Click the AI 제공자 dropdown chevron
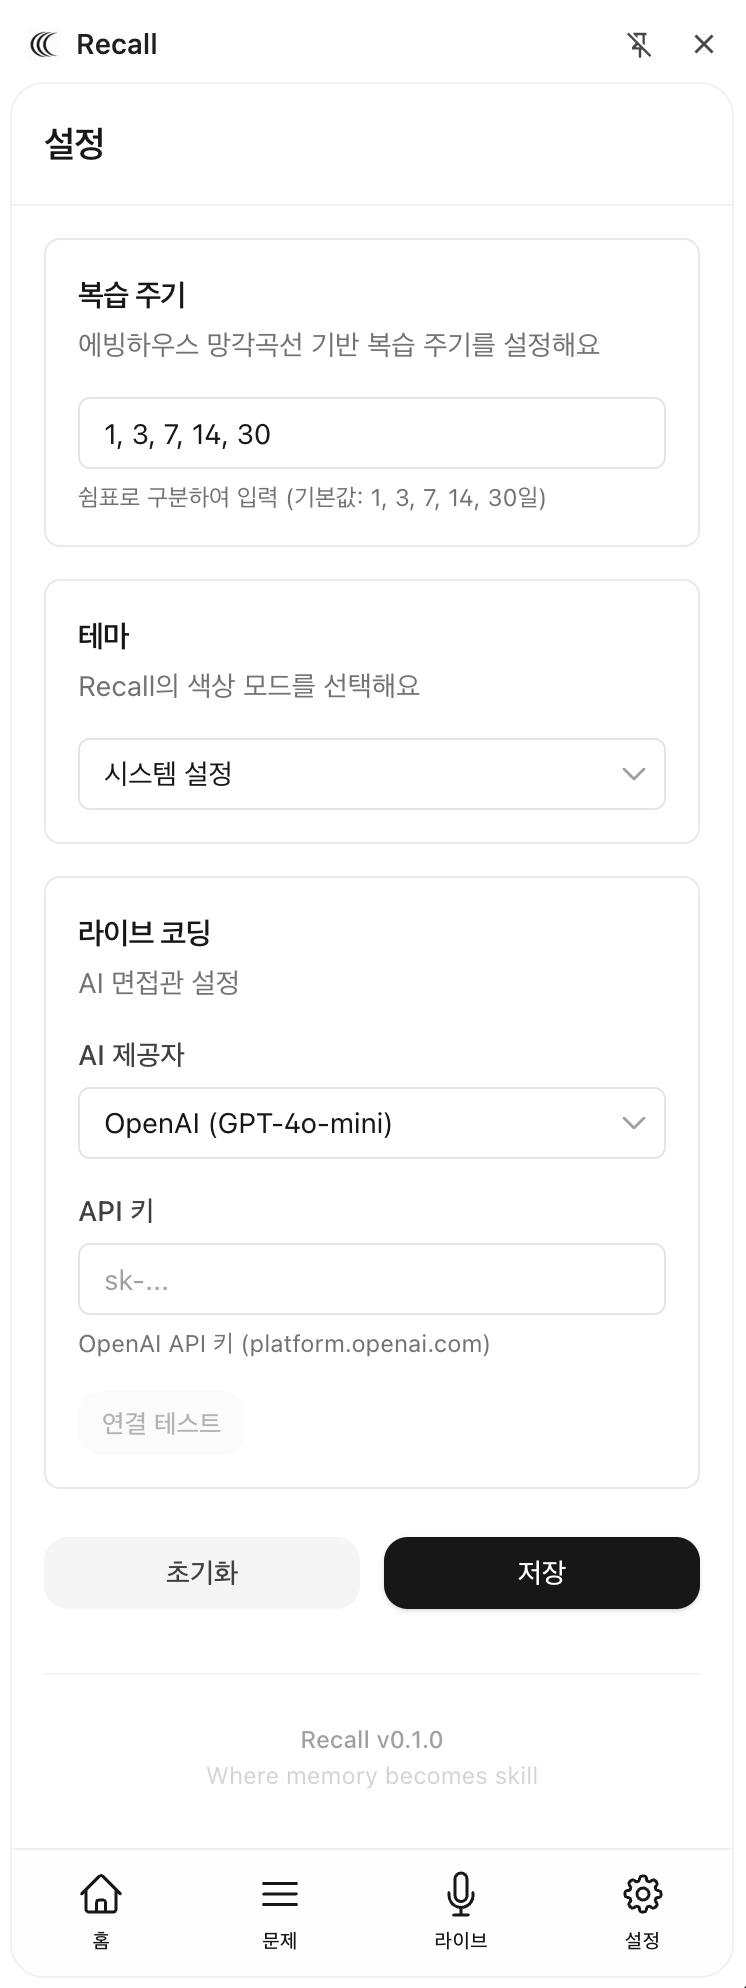Viewport: 746px width, 1988px height. tap(633, 1123)
